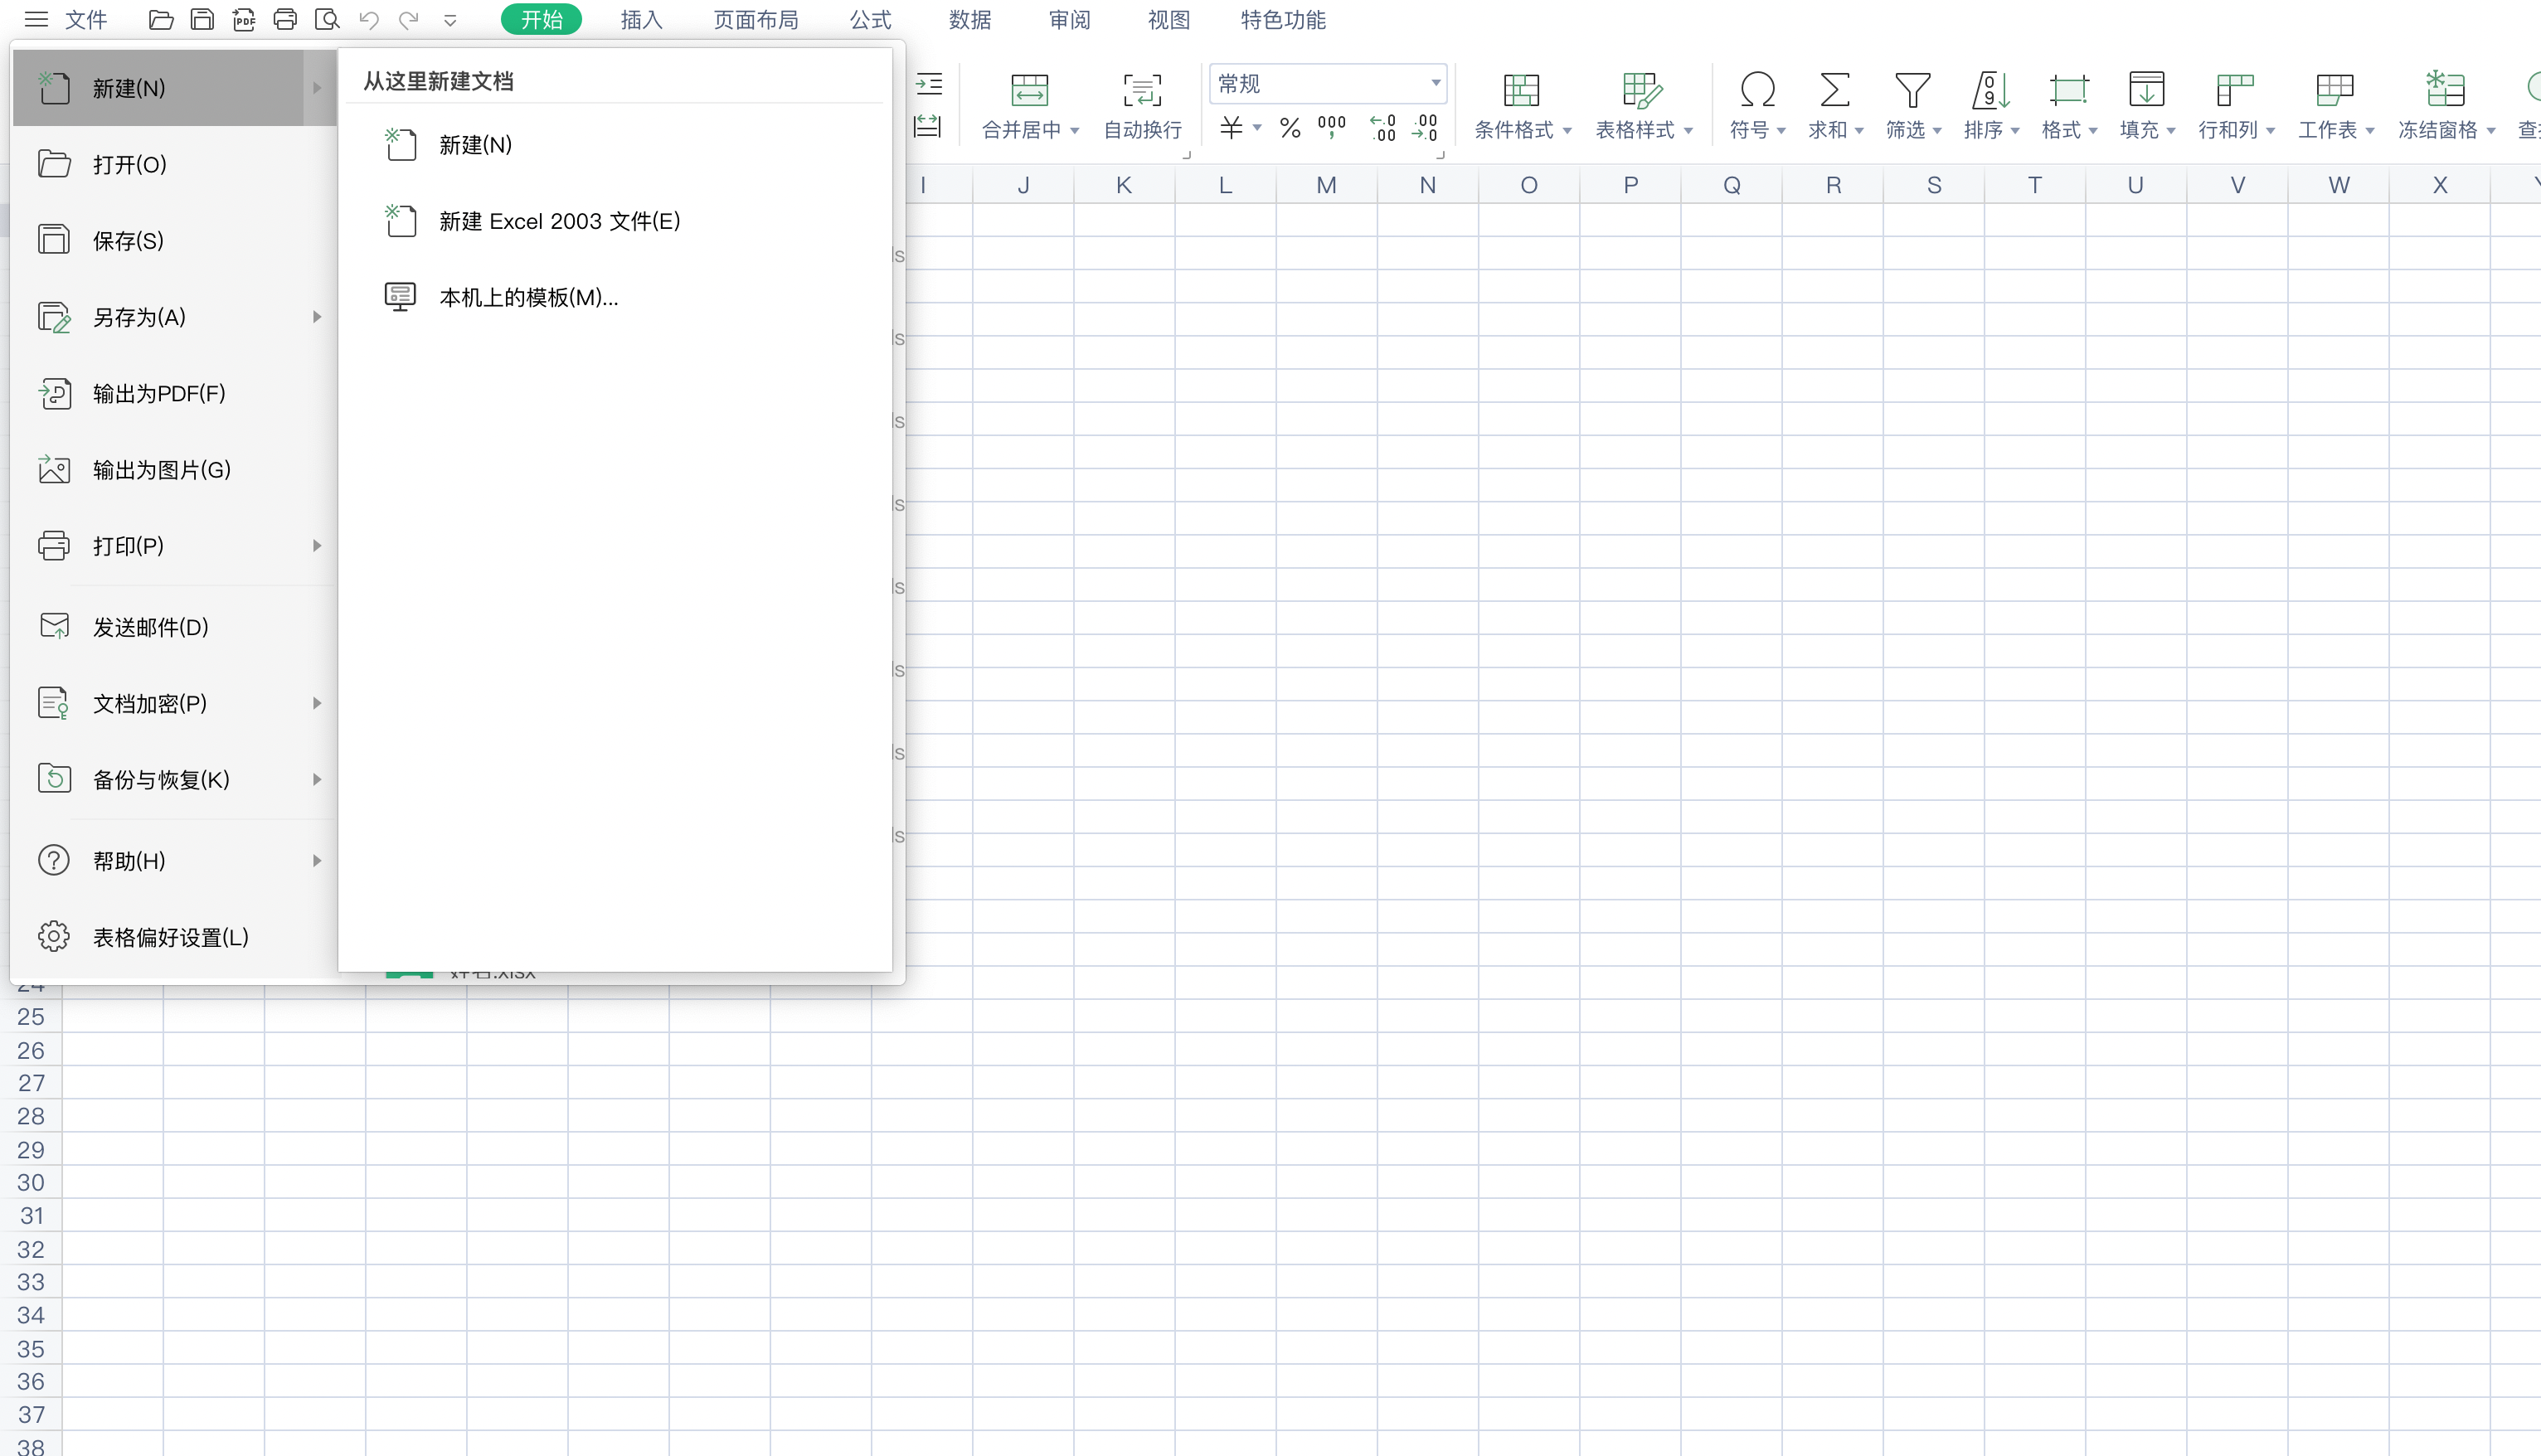
Task: Choose 发送邮件(D) in the file menu
Action: 175,627
